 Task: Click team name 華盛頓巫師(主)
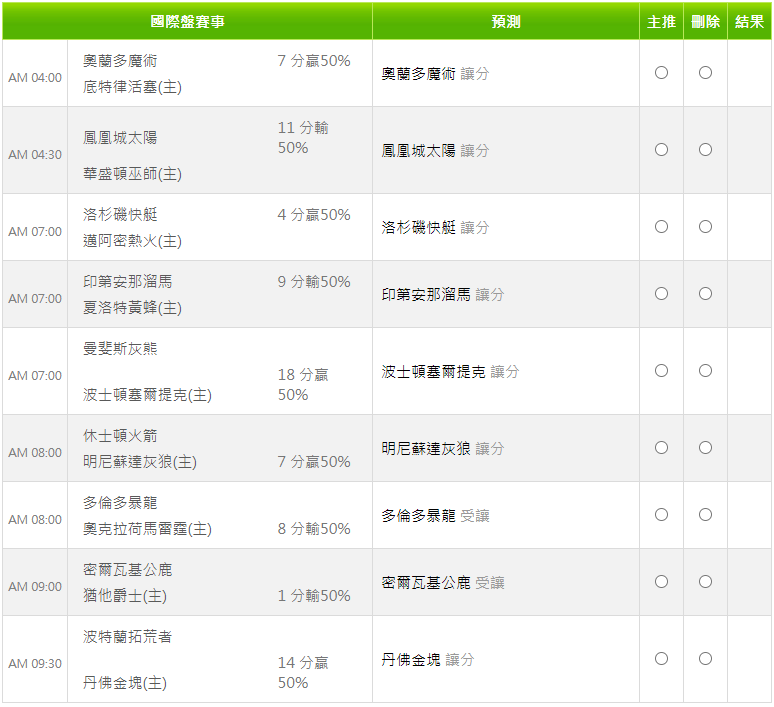click(x=132, y=174)
